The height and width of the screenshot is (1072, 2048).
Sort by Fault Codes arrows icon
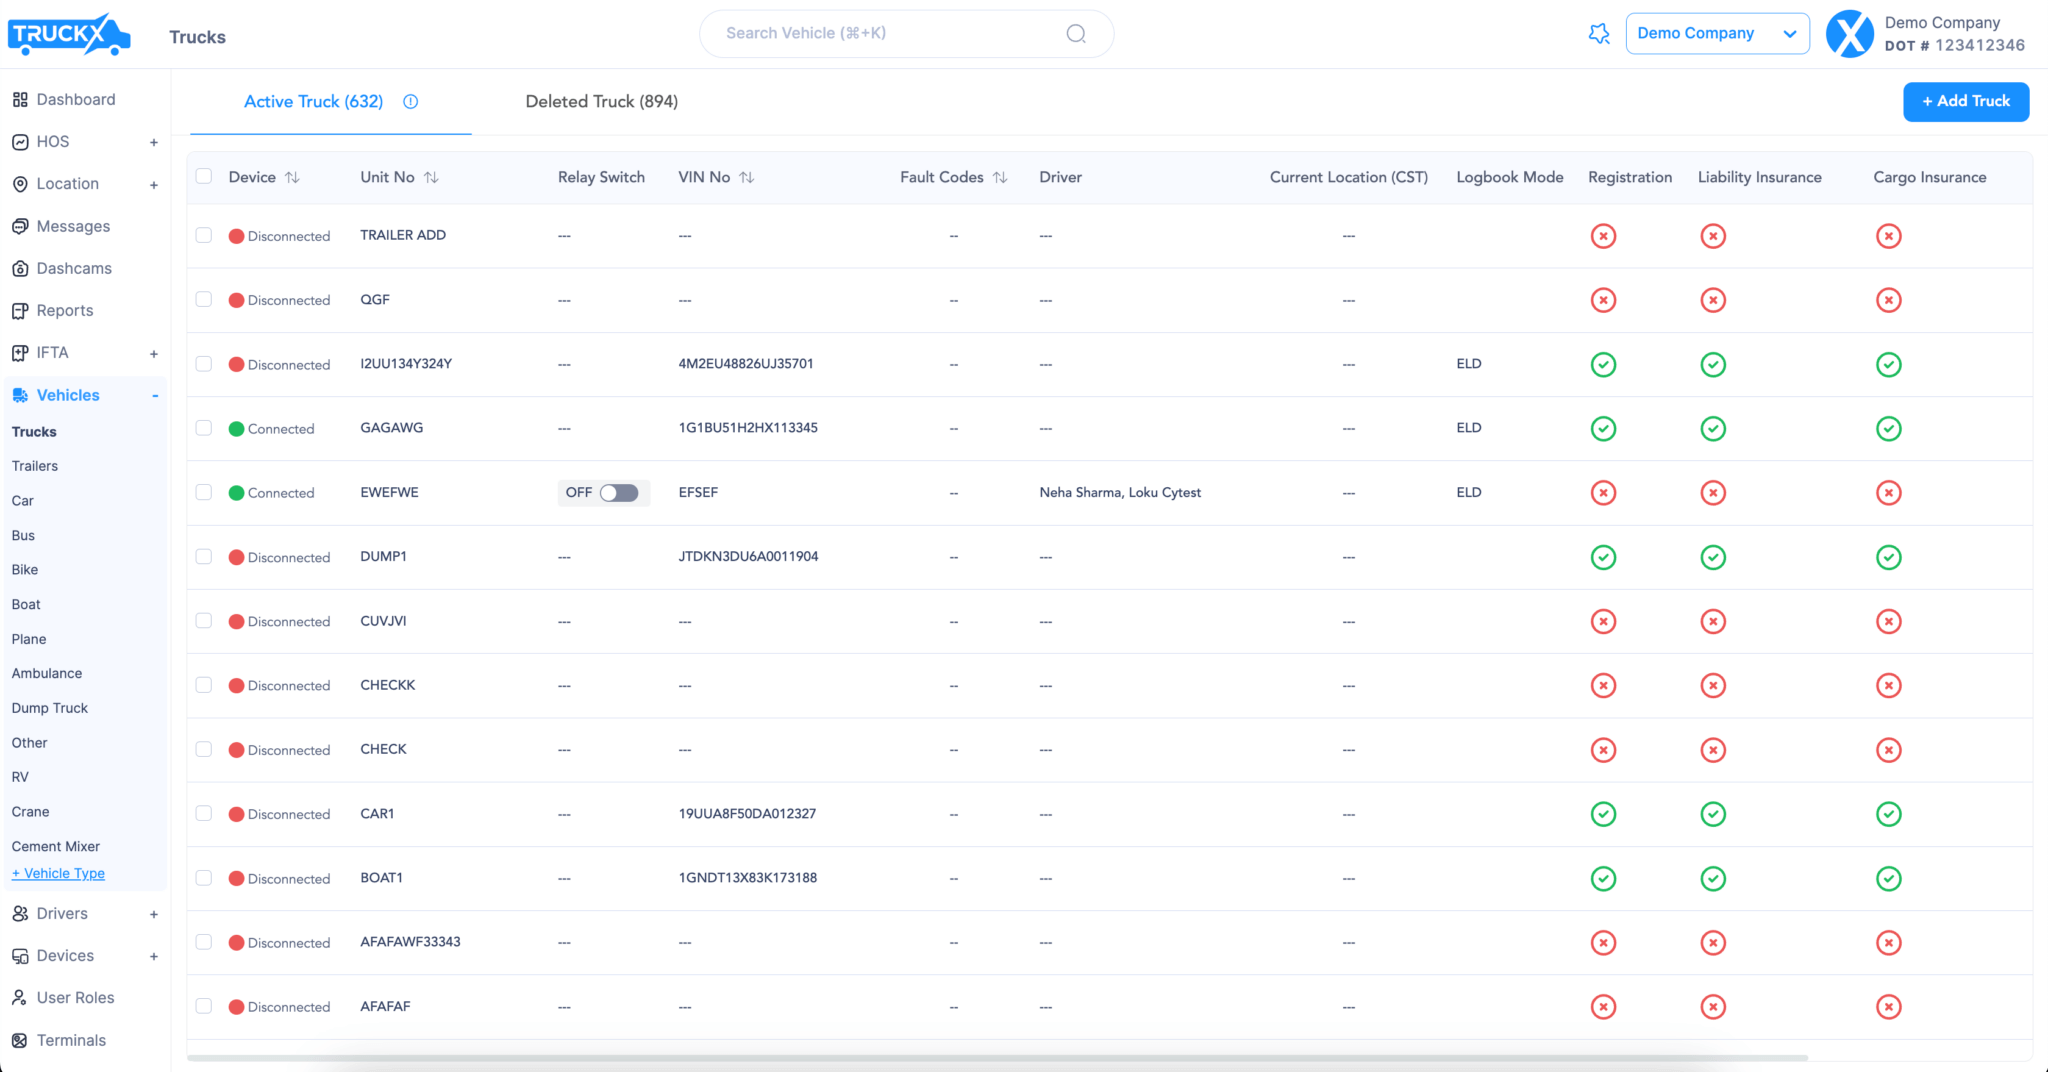coord(1000,177)
